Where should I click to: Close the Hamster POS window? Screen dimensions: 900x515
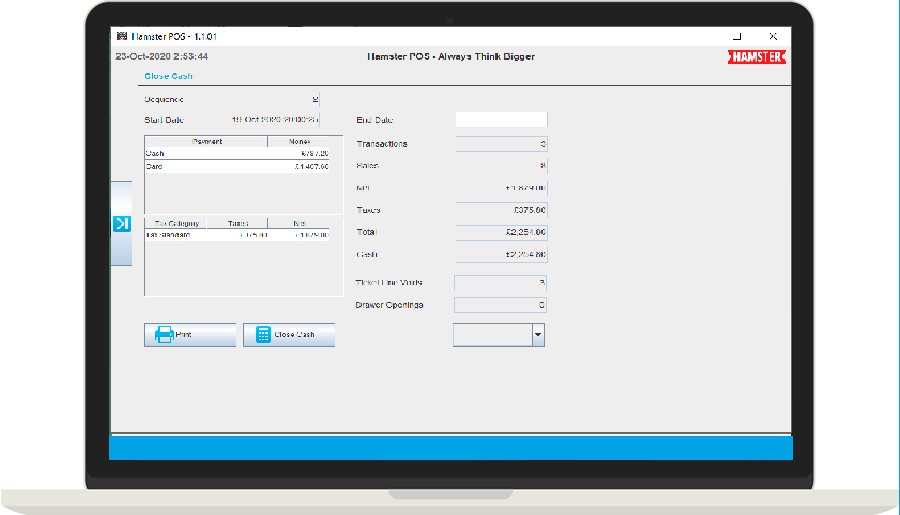773,36
